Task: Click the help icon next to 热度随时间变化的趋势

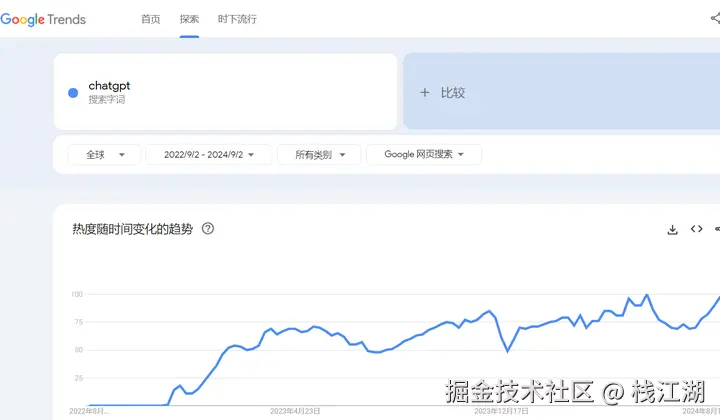Action: [x=208, y=229]
